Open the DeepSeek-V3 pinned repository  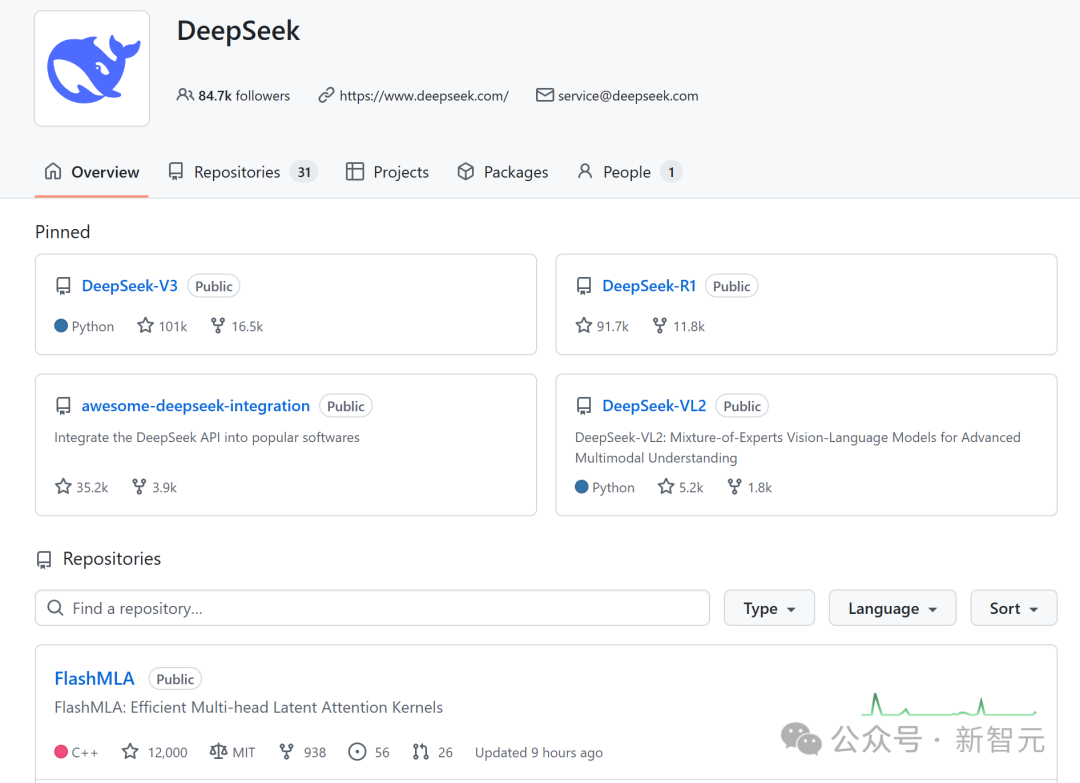pyautogui.click(x=129, y=286)
